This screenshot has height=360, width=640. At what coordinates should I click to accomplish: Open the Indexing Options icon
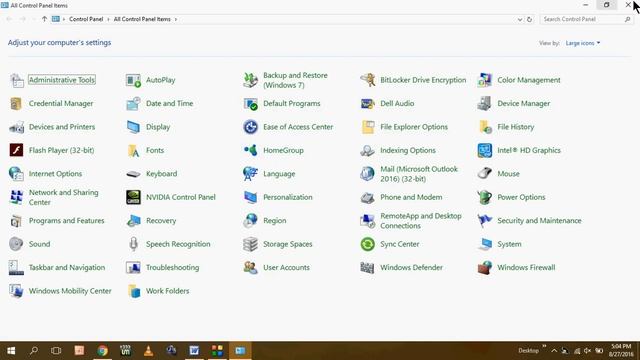point(368,151)
